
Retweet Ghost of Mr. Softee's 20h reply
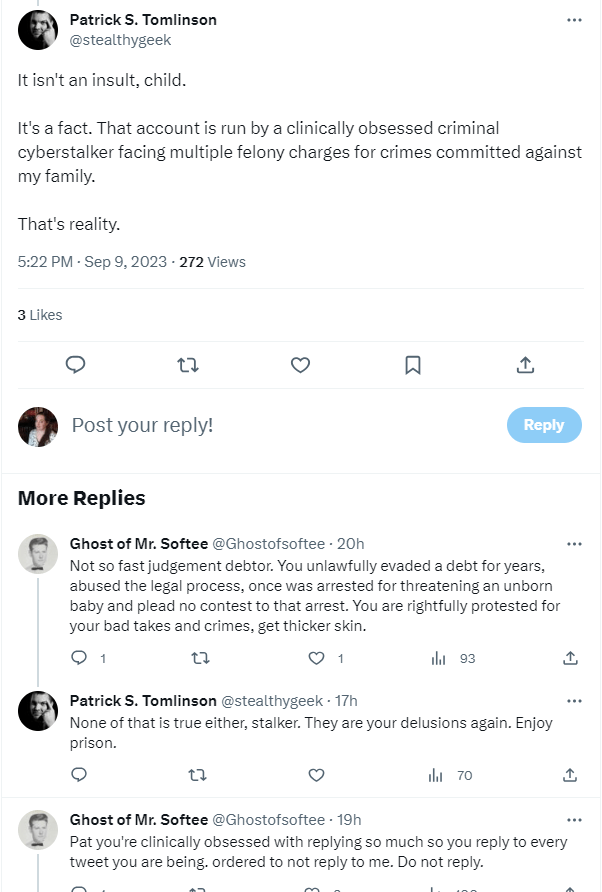coord(198,658)
